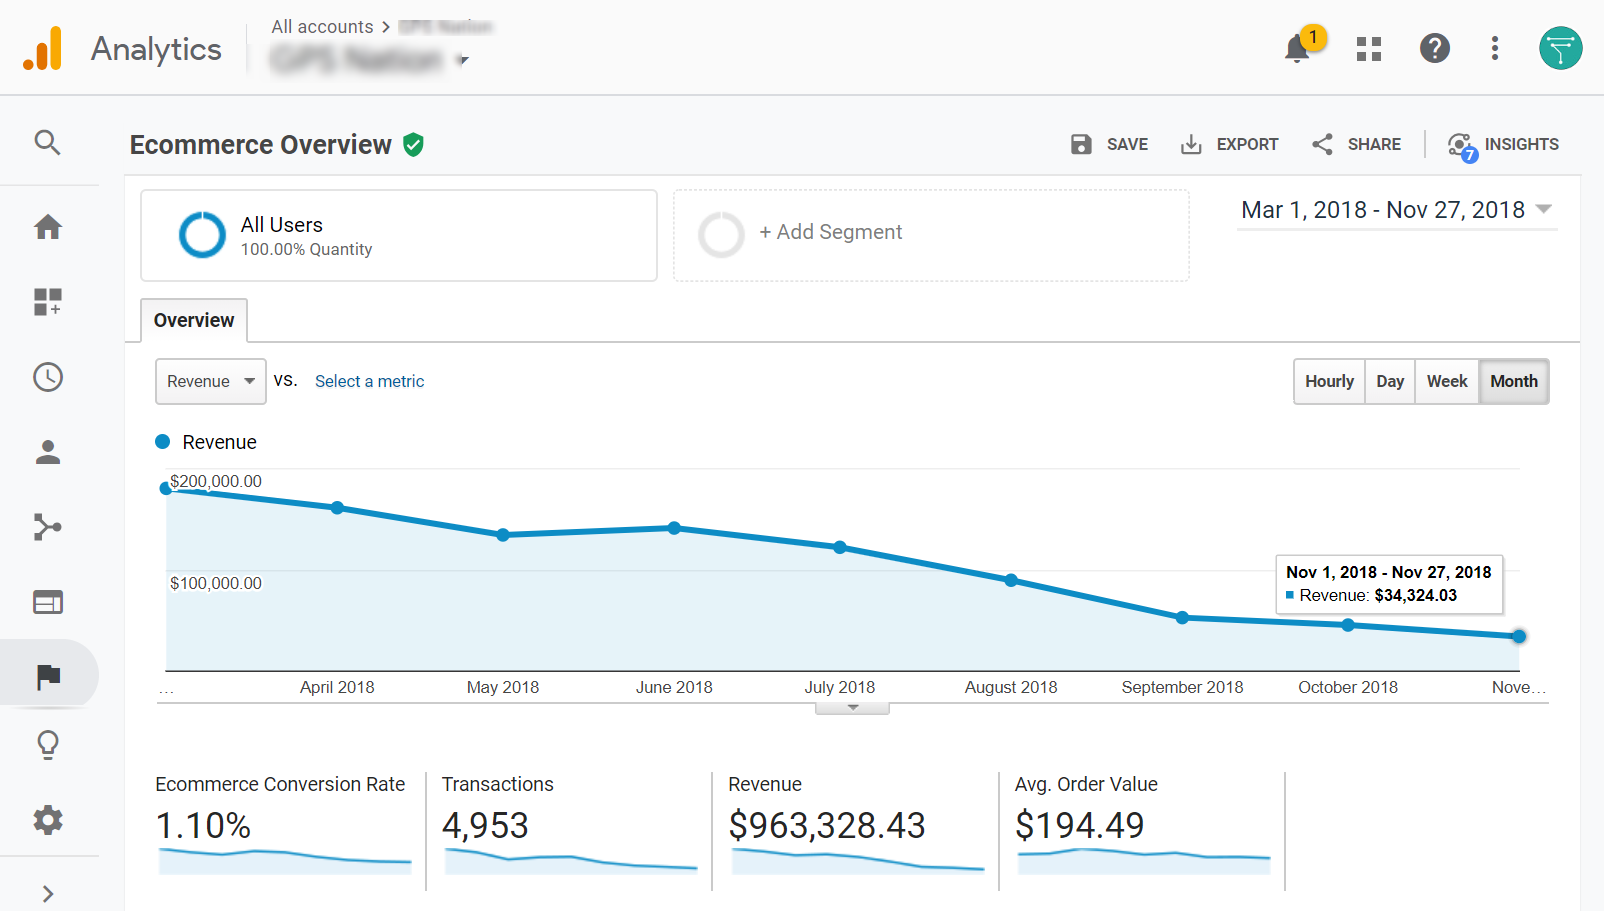The width and height of the screenshot is (1604, 911).
Task: Open Realtime clock icon in sidebar
Action: (x=48, y=377)
